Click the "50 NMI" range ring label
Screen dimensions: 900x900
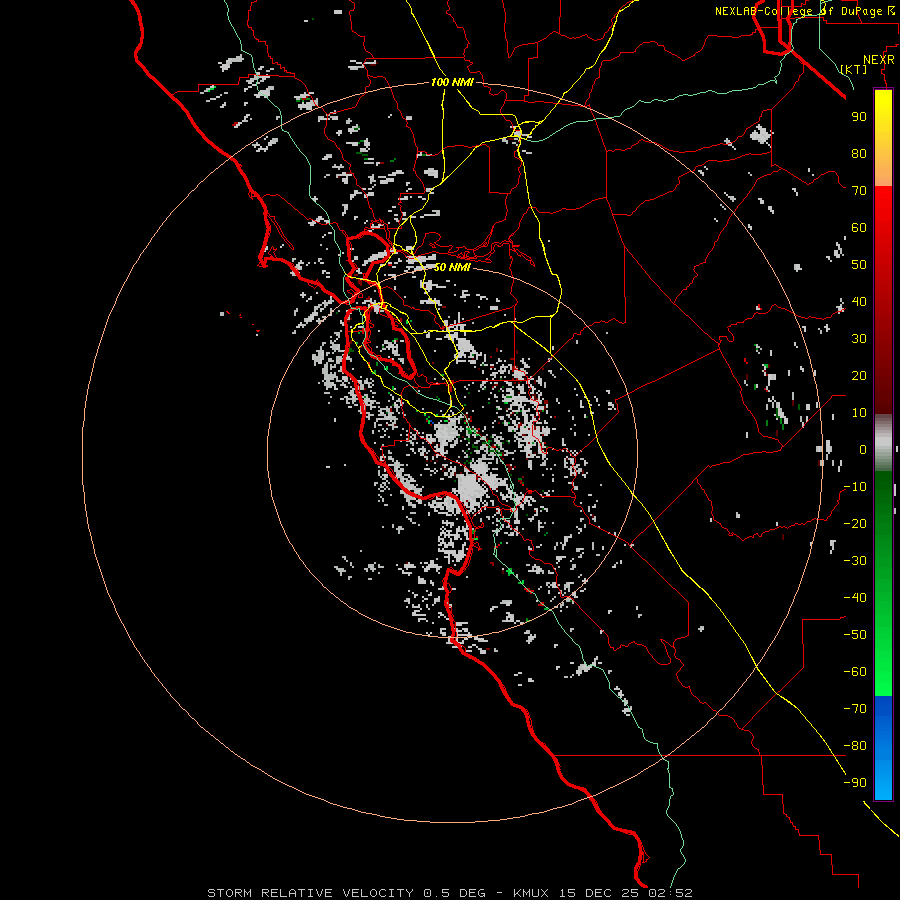452,267
